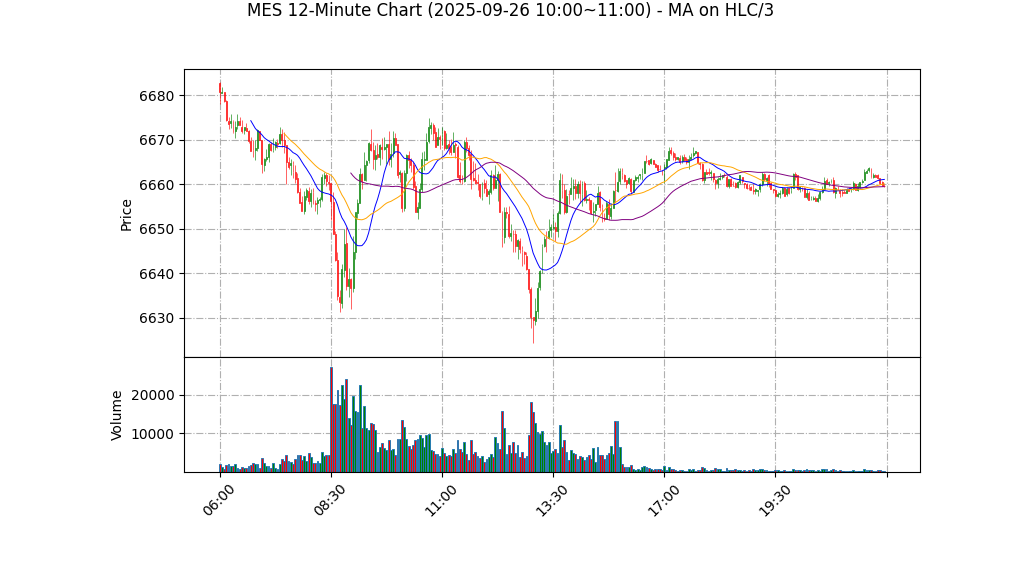This screenshot has height=575, width=1022.
Task: Click the 19:30 time axis label
Action: pyautogui.click(x=774, y=501)
